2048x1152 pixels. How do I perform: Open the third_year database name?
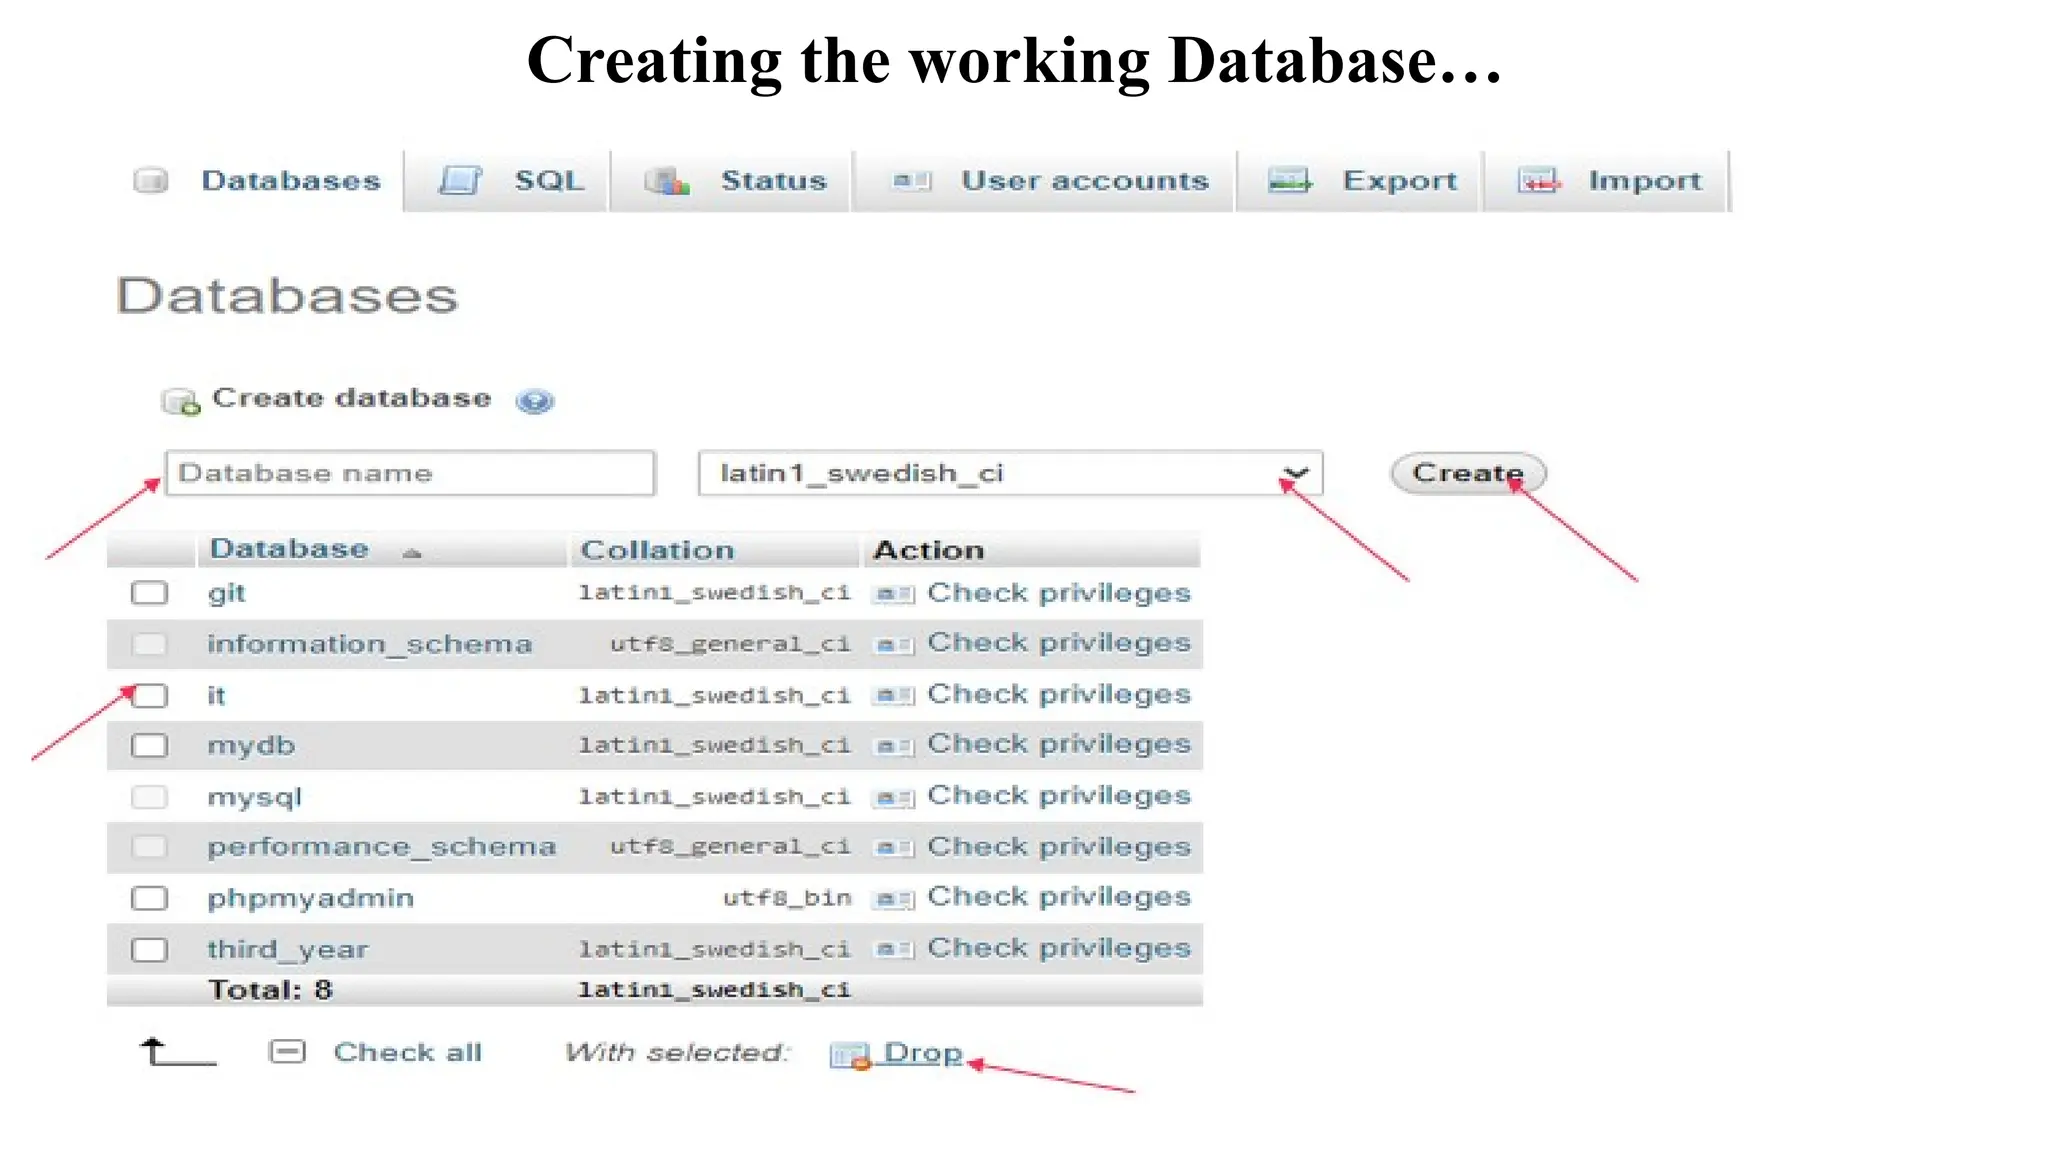(x=288, y=950)
